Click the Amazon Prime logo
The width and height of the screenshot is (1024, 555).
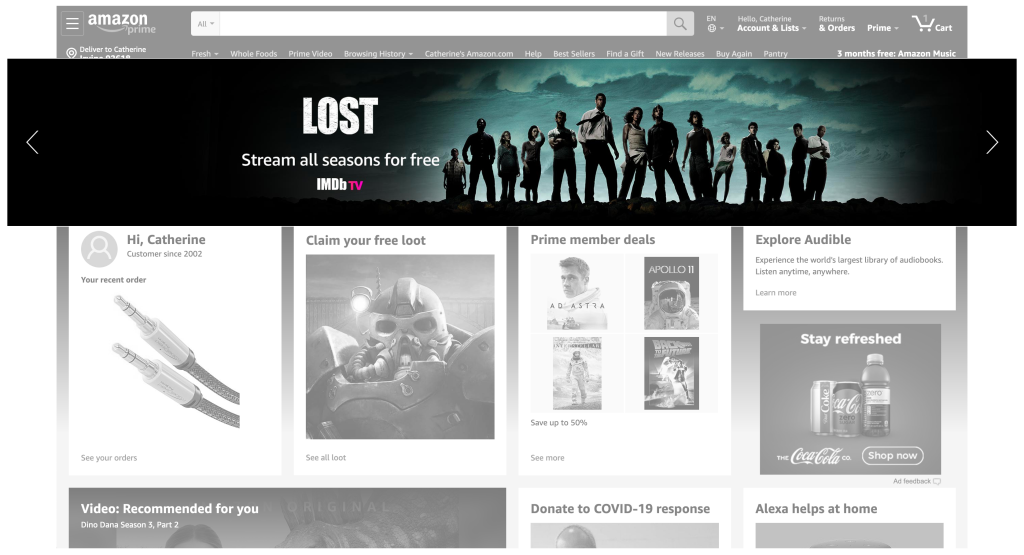point(121,24)
